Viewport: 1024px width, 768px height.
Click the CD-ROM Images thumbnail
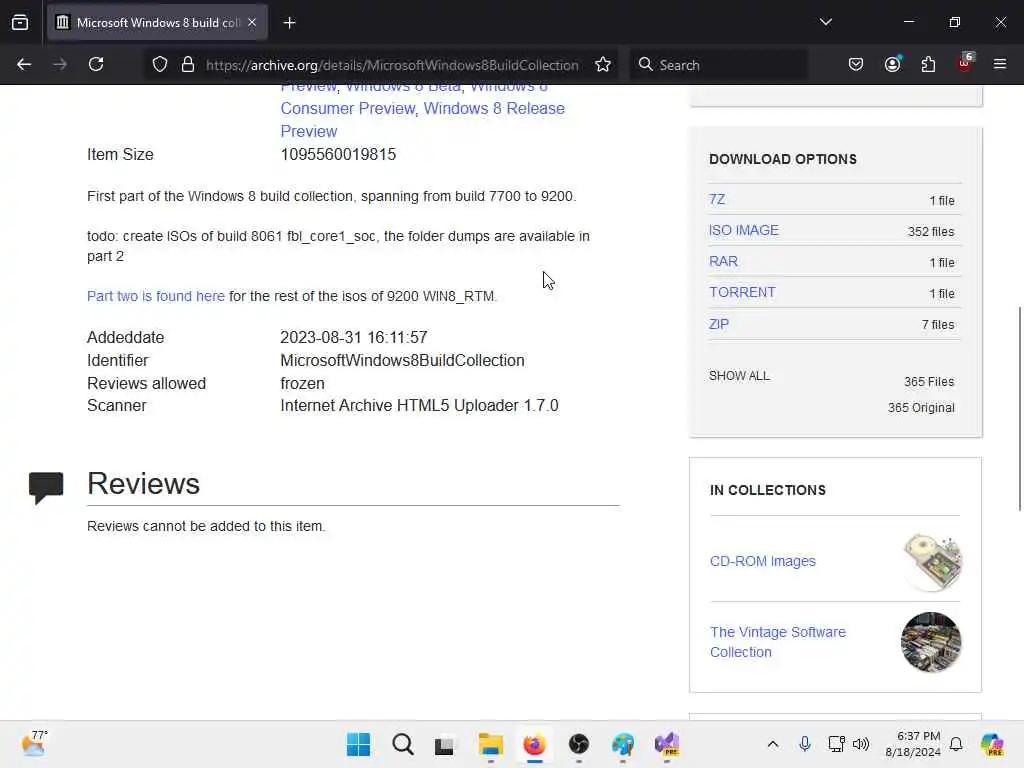[x=932, y=562]
